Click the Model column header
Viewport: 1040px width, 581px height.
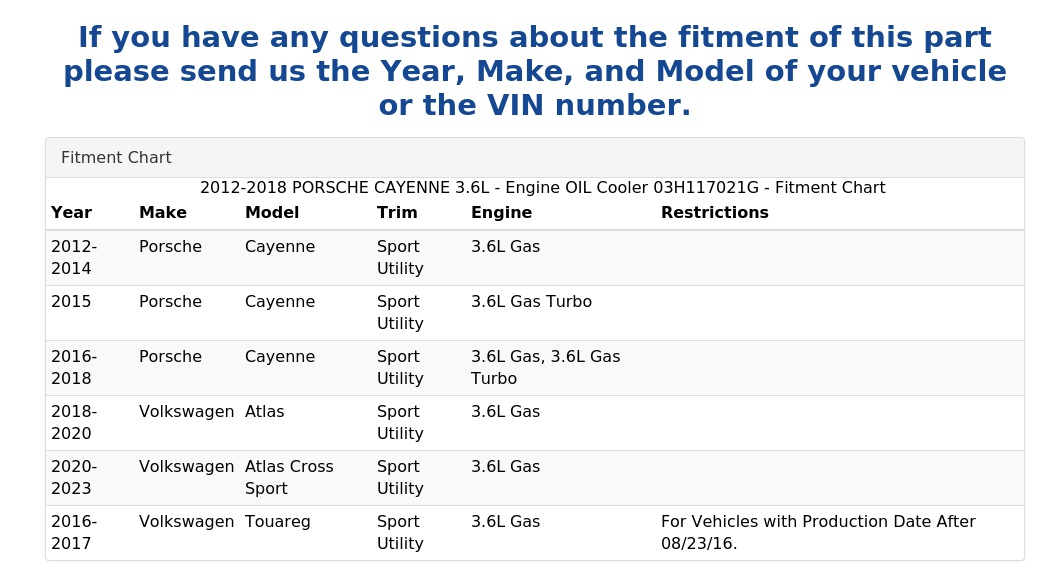click(272, 213)
